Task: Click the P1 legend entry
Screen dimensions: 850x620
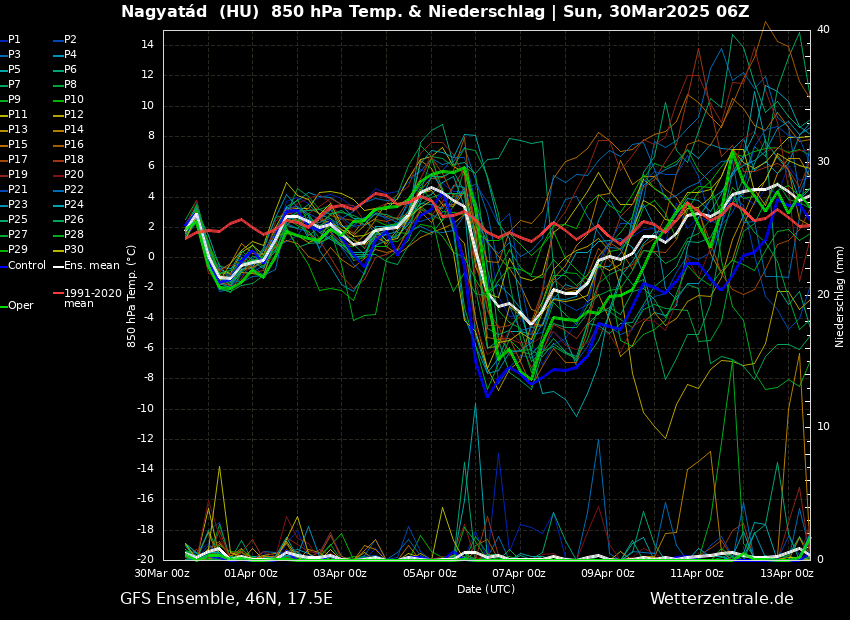Action: pyautogui.click(x=14, y=40)
